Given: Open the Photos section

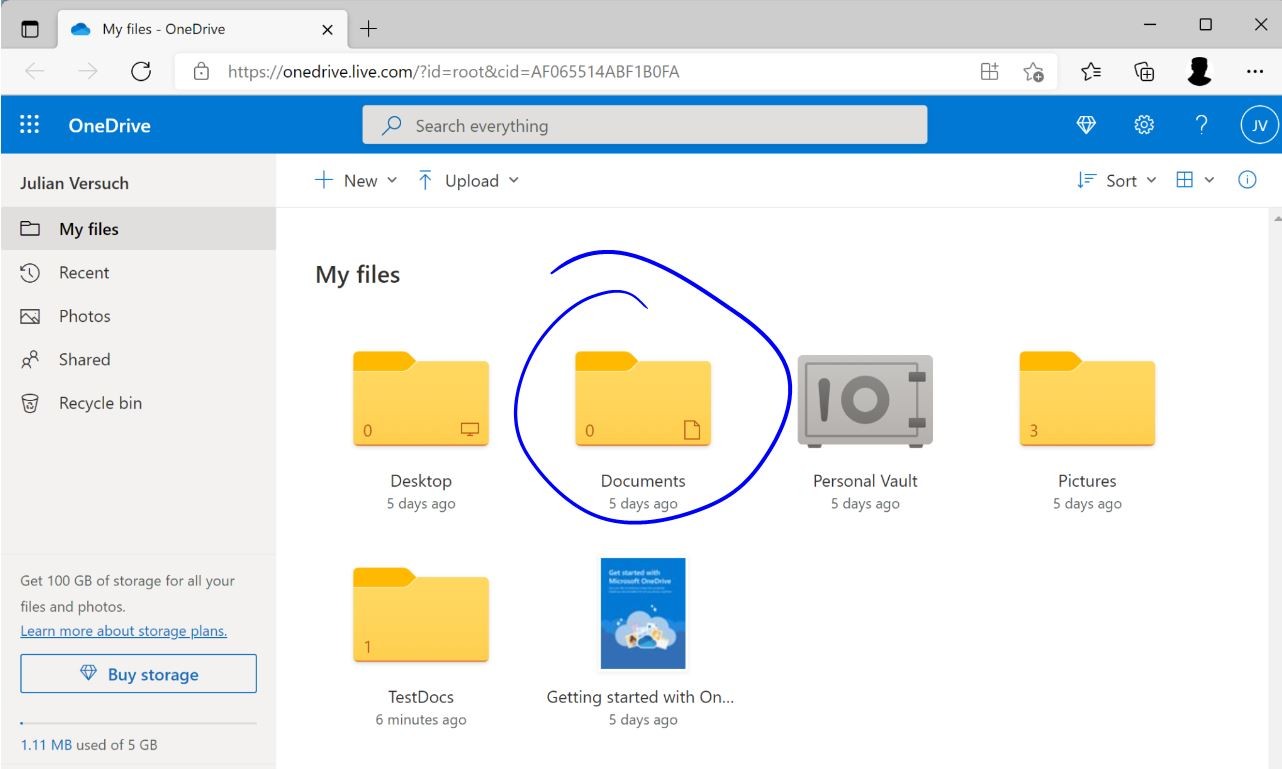Looking at the screenshot, I should (86, 315).
